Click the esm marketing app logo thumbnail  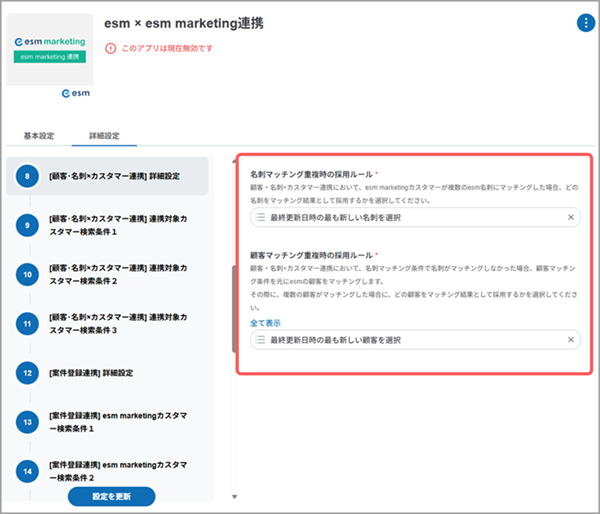coord(50,49)
